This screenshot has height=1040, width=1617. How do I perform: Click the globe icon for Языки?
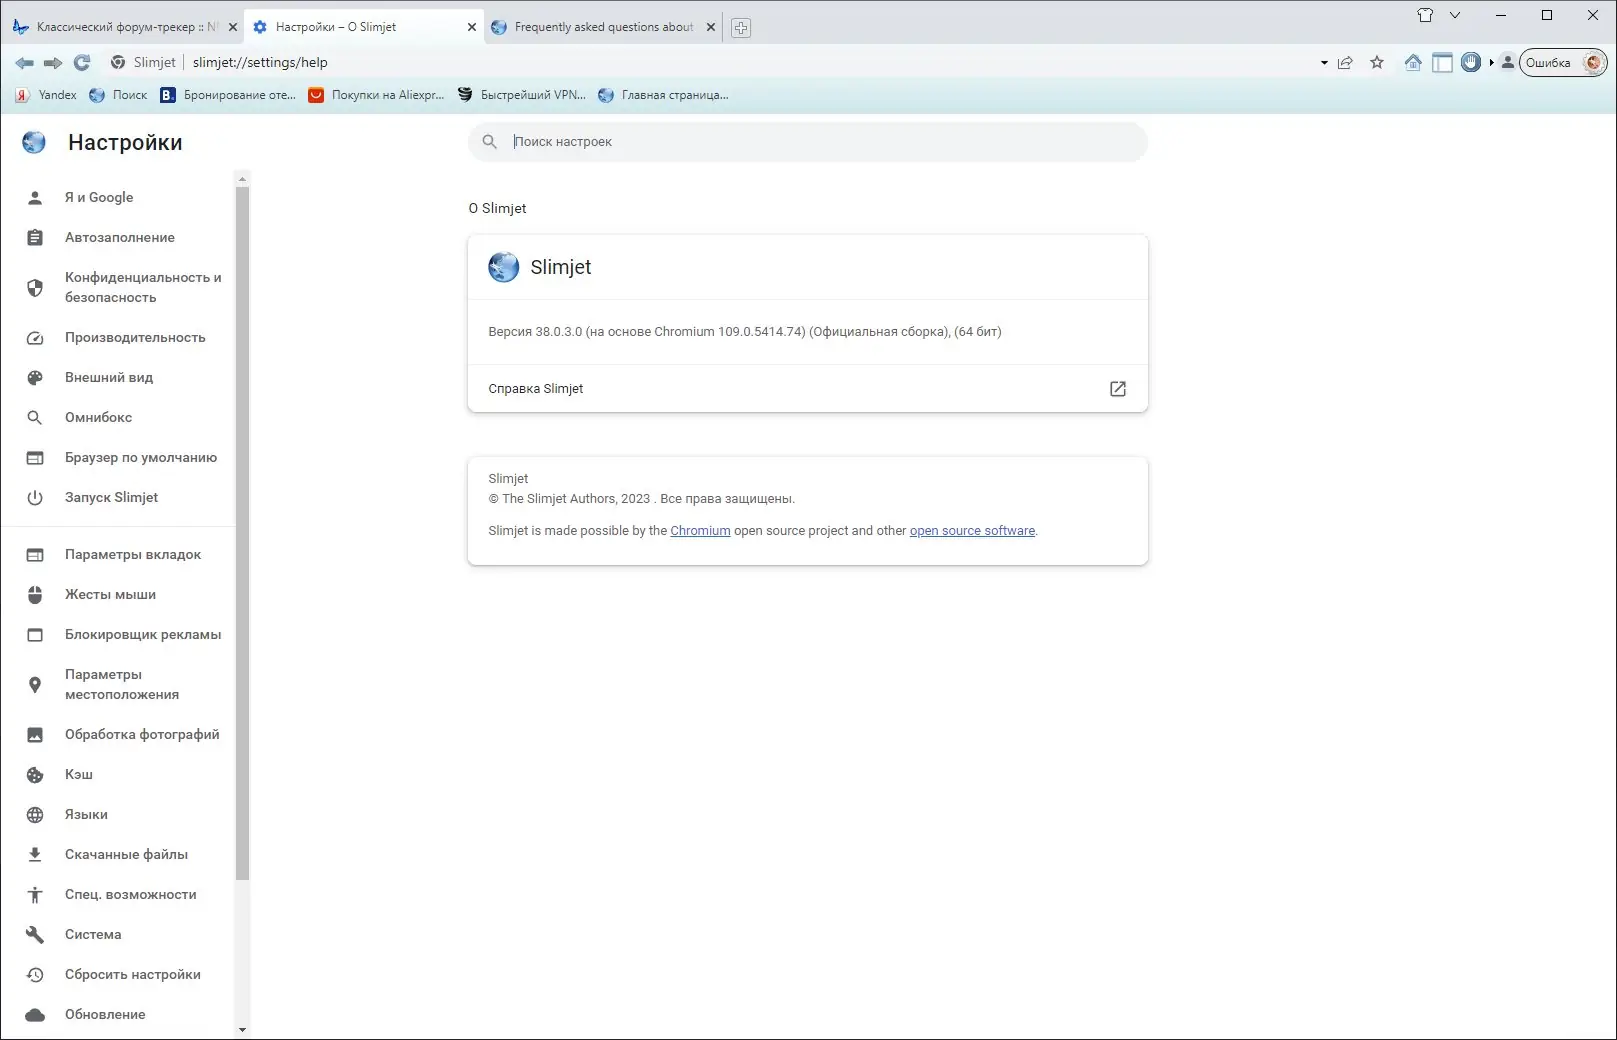click(35, 815)
